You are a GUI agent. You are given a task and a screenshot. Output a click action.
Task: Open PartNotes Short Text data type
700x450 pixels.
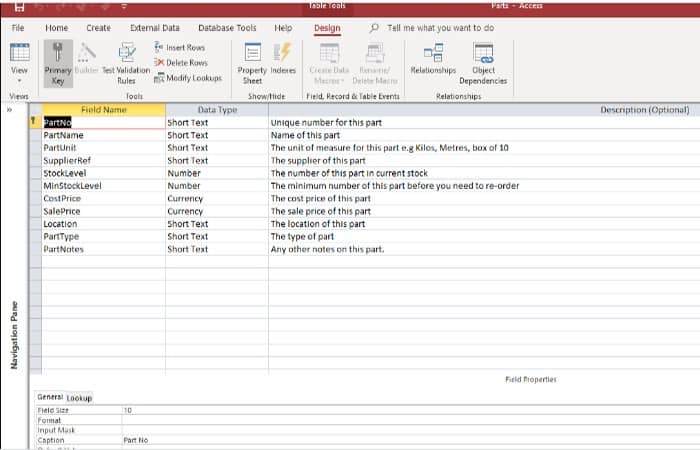click(217, 250)
